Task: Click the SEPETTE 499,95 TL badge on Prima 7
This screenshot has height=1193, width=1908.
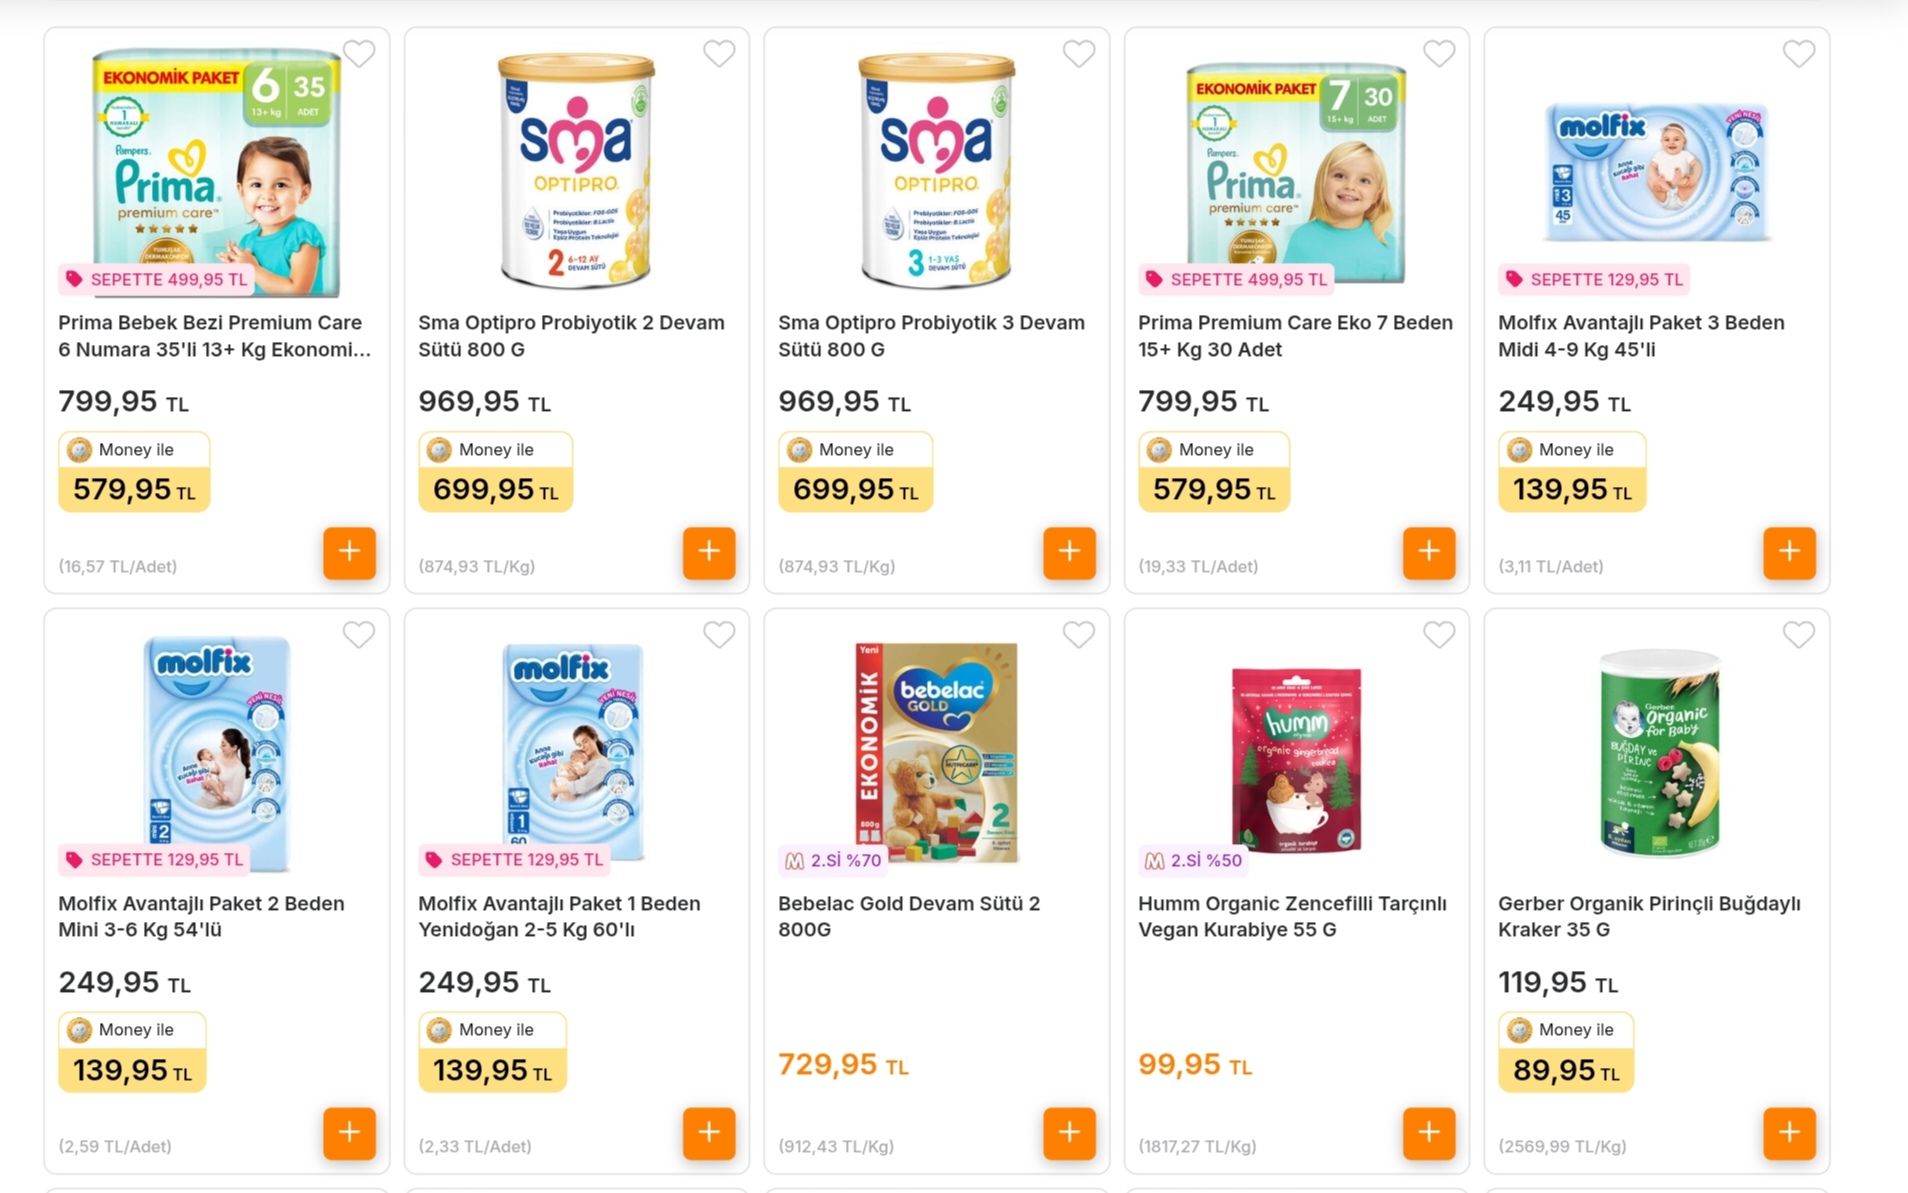Action: click(1237, 279)
